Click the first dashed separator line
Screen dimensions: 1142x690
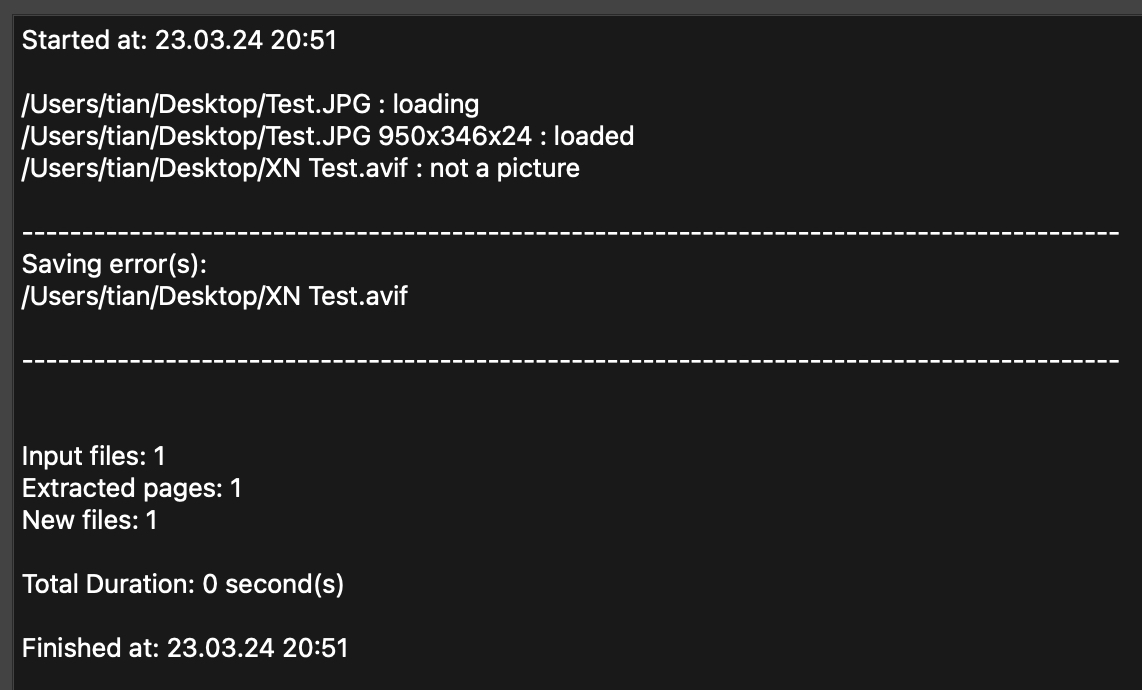[570, 232]
